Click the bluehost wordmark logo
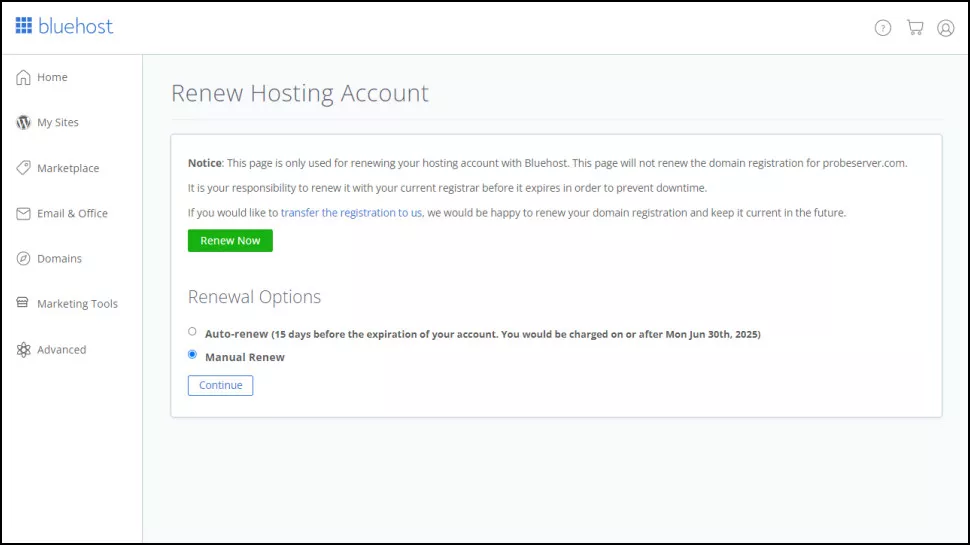The width and height of the screenshot is (970, 545). [x=75, y=26]
